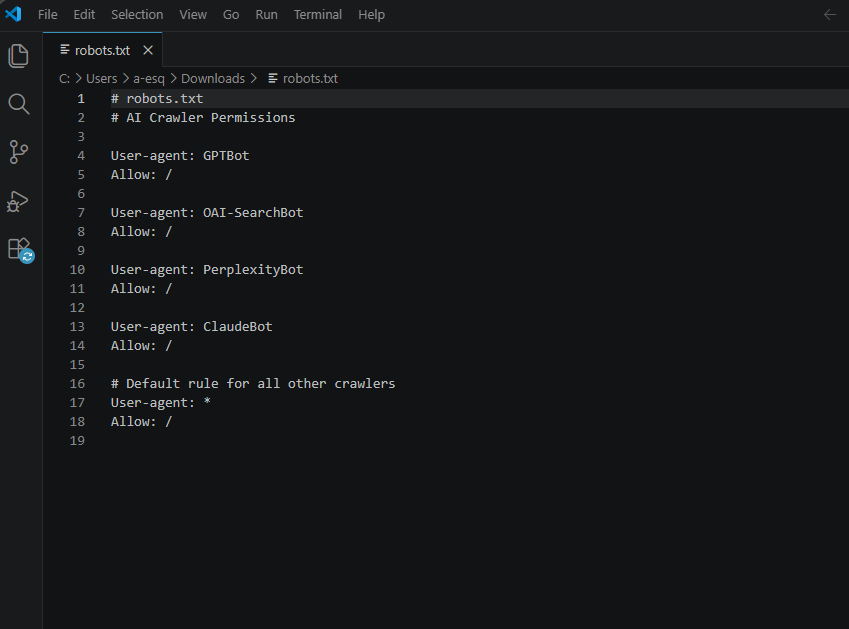
Task: Click the Go Back arrow in title bar
Action: (x=830, y=15)
